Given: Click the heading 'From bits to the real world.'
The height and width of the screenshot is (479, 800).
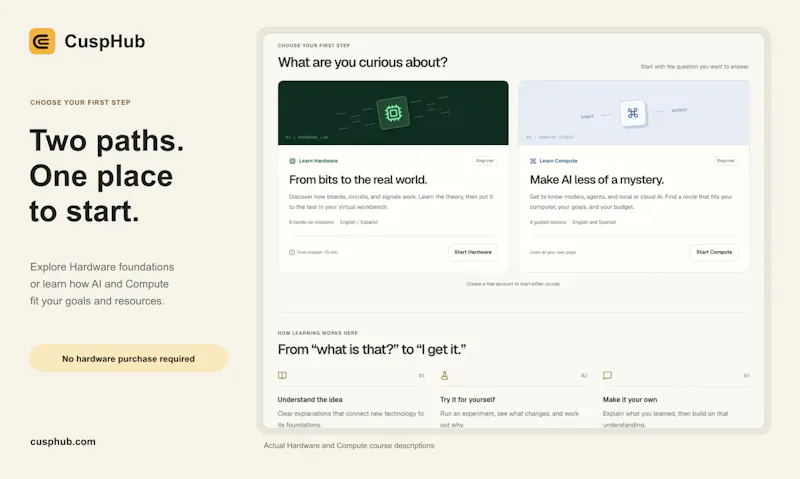Looking at the screenshot, I should pyautogui.click(x=358, y=180).
